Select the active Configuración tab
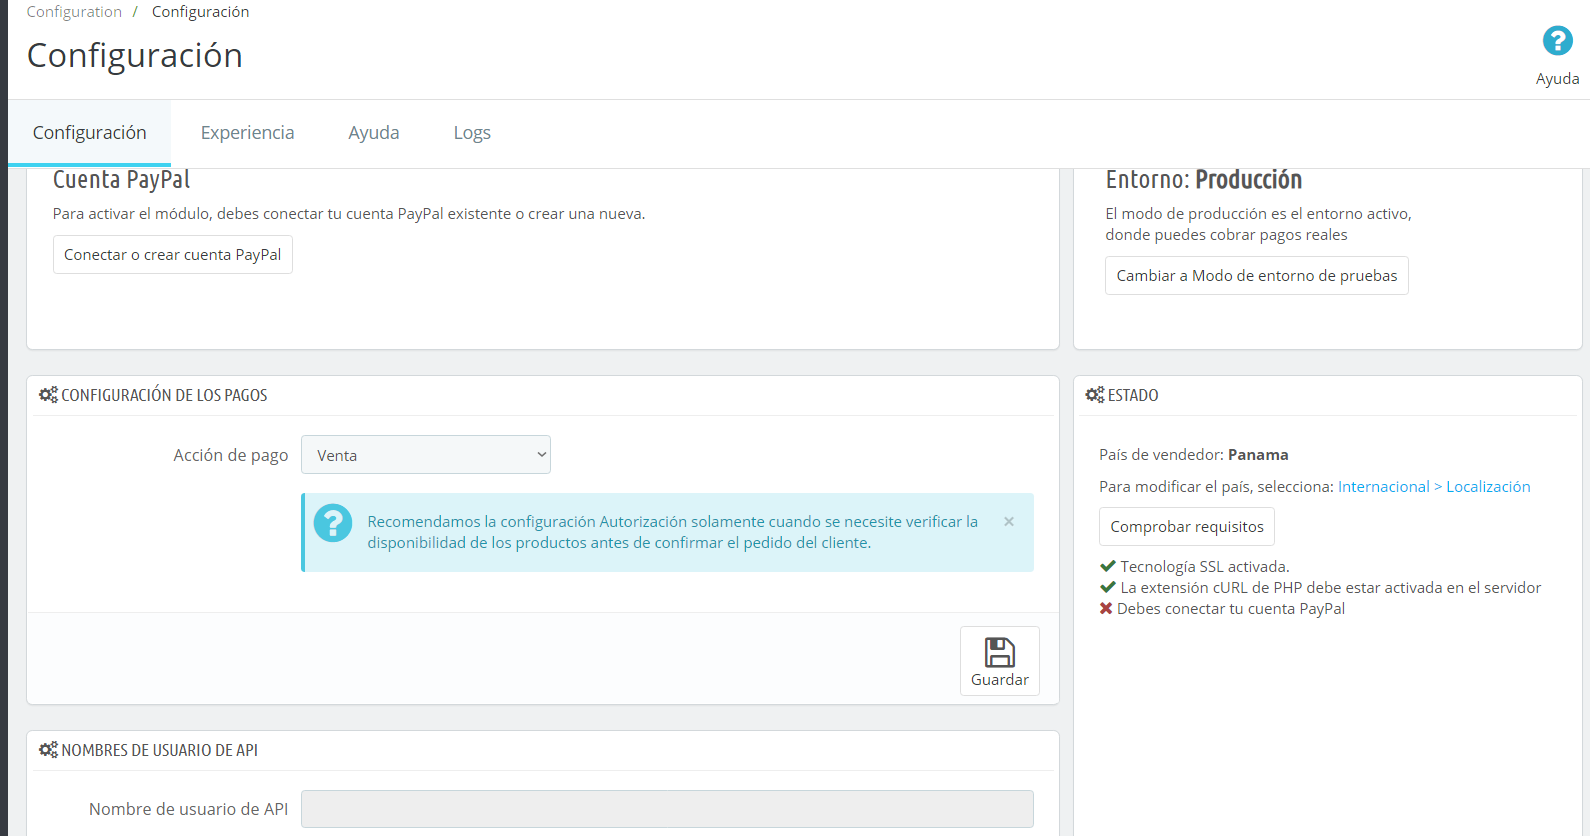Viewport: 1590px width, 836px height. coord(90,133)
